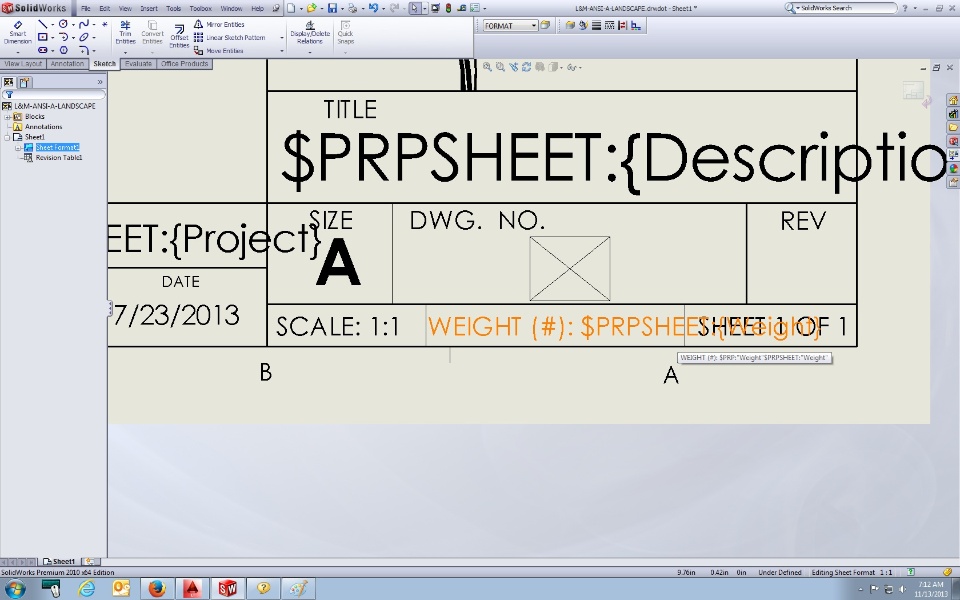960x600 pixels.
Task: Click the Rebuild traffic light icon
Action: click(448, 8)
